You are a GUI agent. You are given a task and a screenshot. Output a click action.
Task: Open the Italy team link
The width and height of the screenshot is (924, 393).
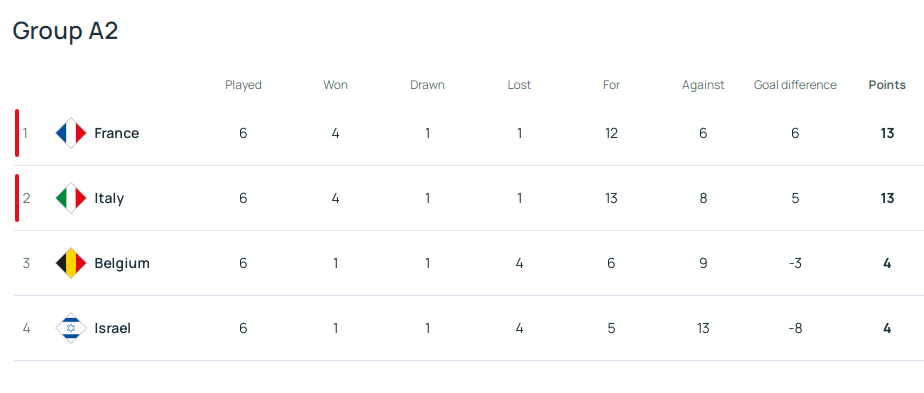point(109,198)
